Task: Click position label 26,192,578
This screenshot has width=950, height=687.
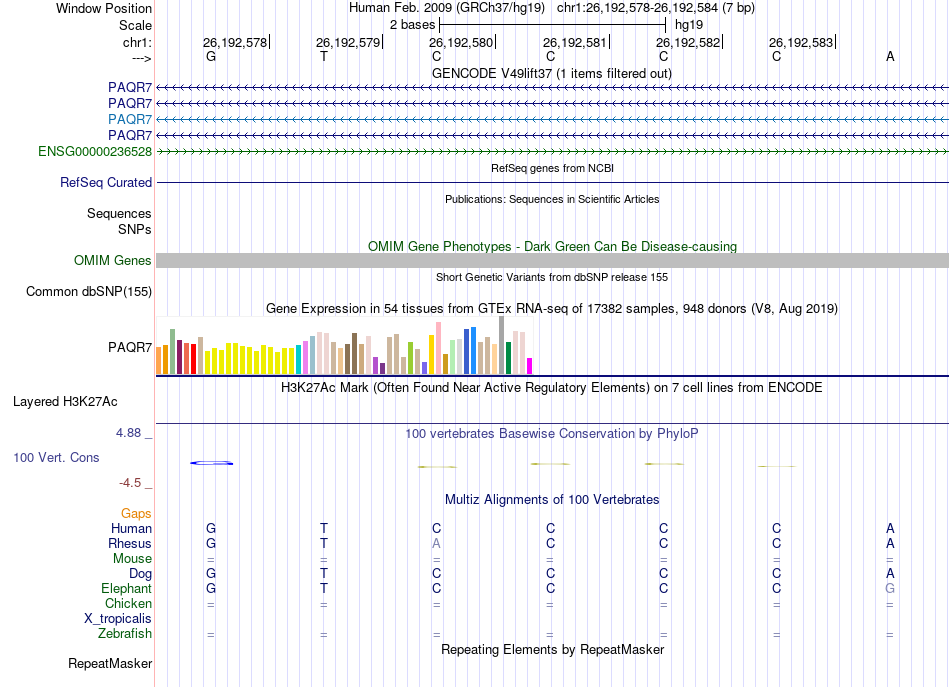Action: [234, 42]
